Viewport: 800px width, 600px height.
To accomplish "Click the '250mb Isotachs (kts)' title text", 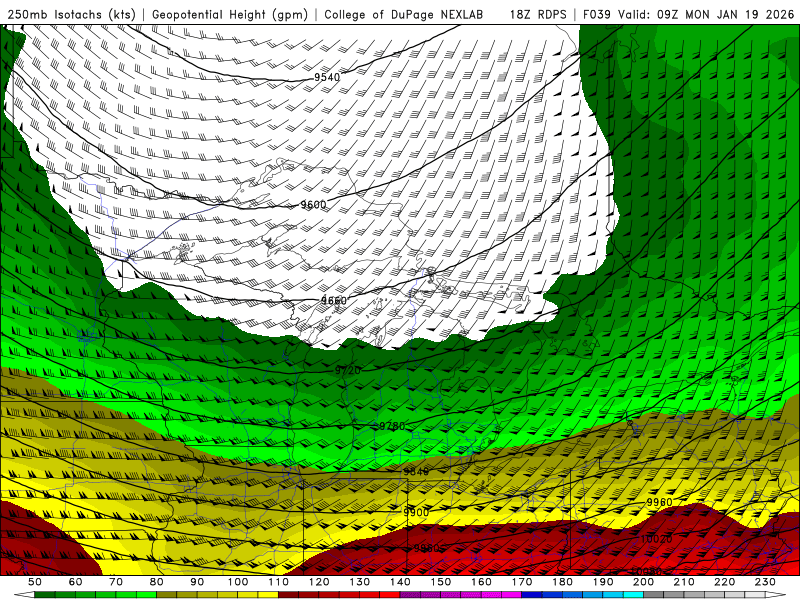I will coord(72,14).
